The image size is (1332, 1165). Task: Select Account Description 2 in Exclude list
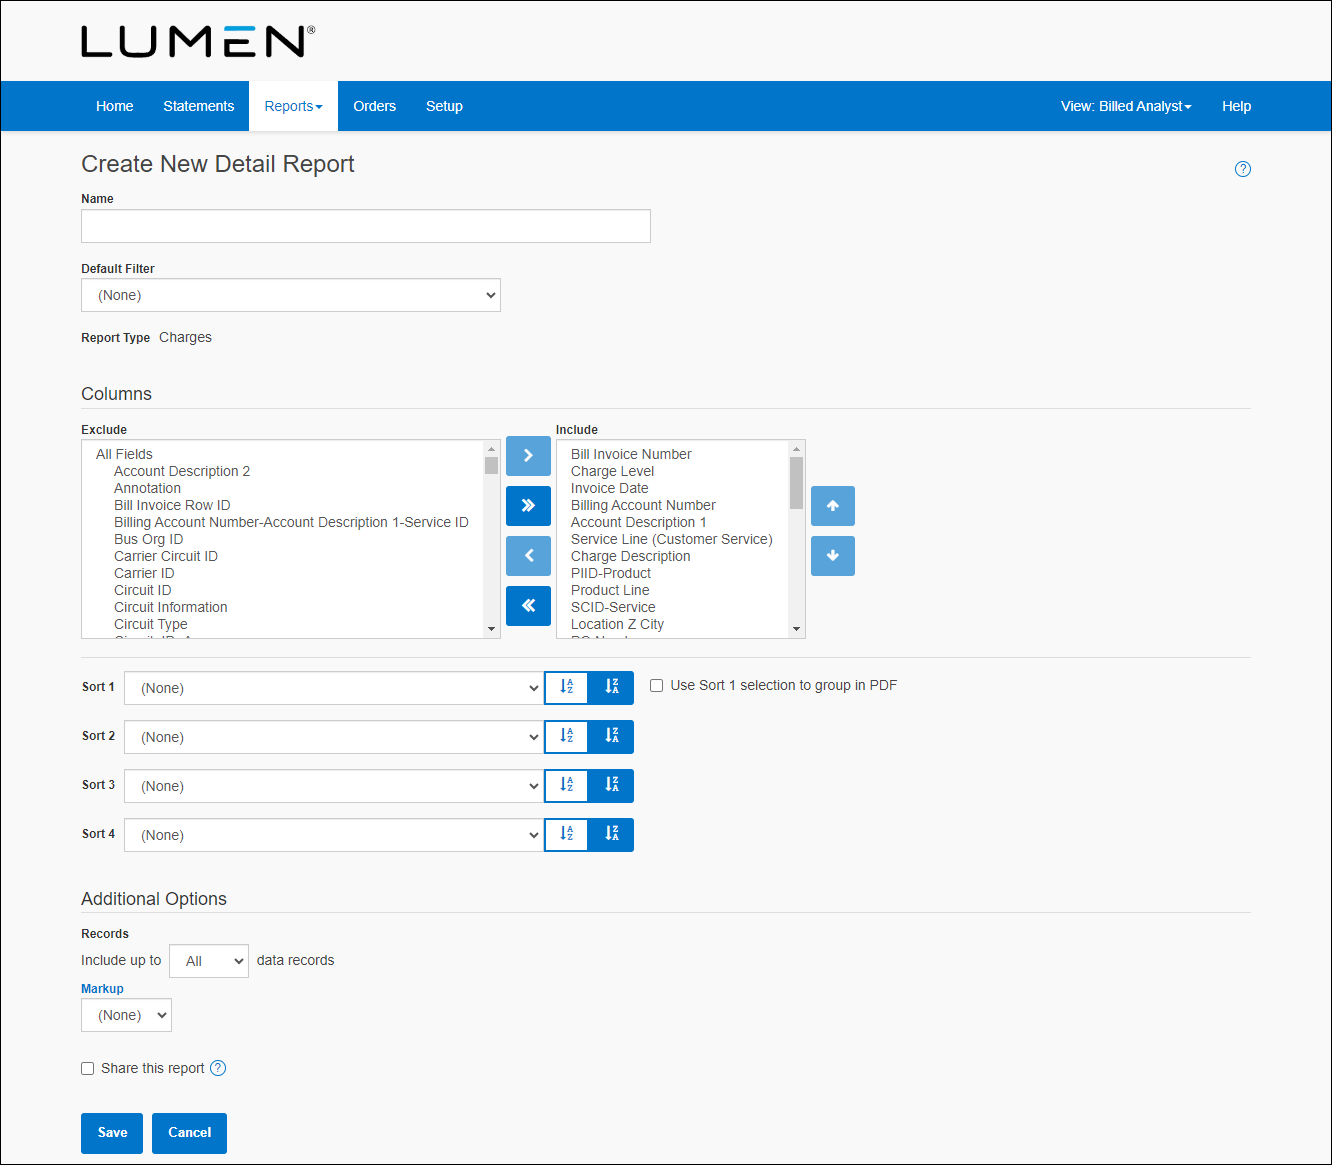tap(182, 471)
